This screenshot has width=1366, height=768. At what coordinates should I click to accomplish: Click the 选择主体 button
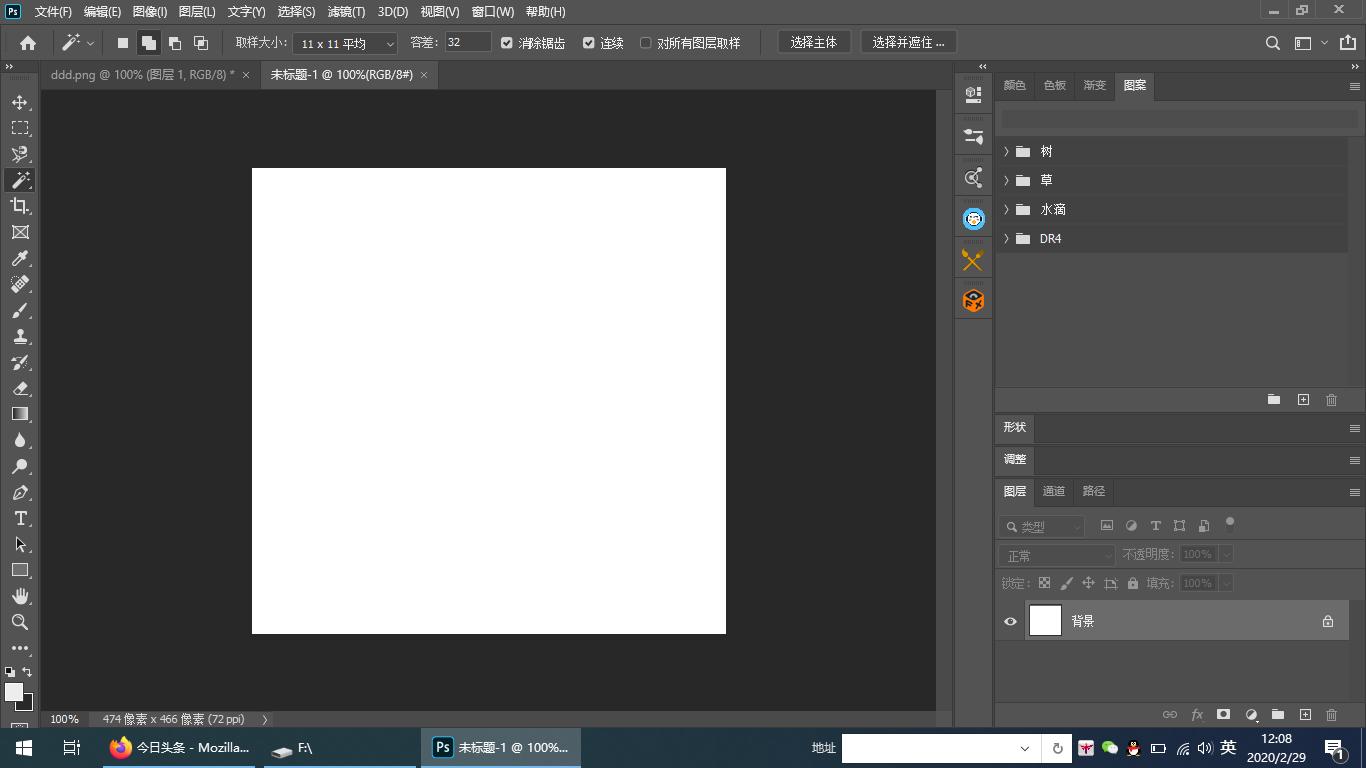tap(813, 42)
